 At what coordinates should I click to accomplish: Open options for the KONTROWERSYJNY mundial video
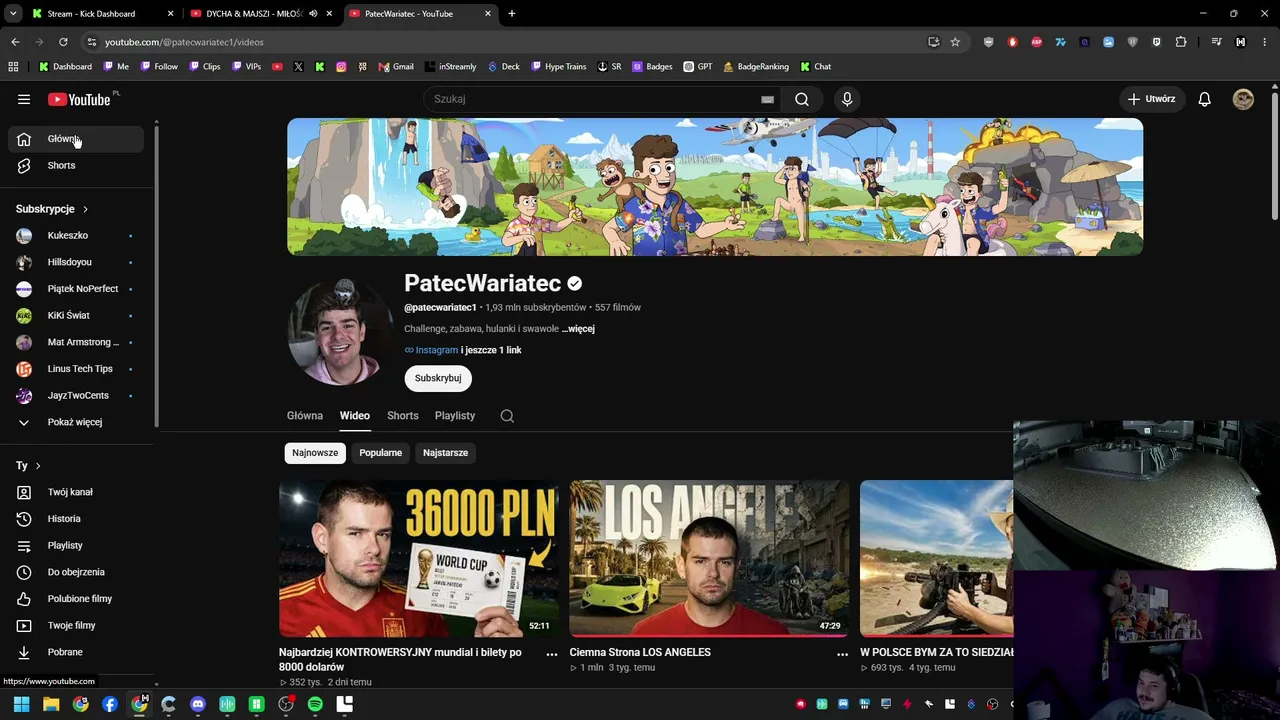551,654
